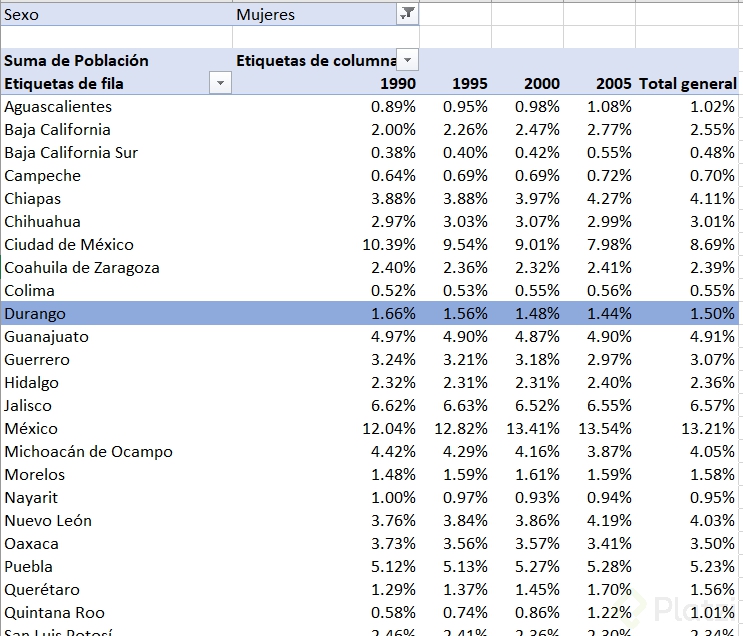The height and width of the screenshot is (636, 743).
Task: Click Baja California 2005 value 2.77%
Action: coord(609,130)
